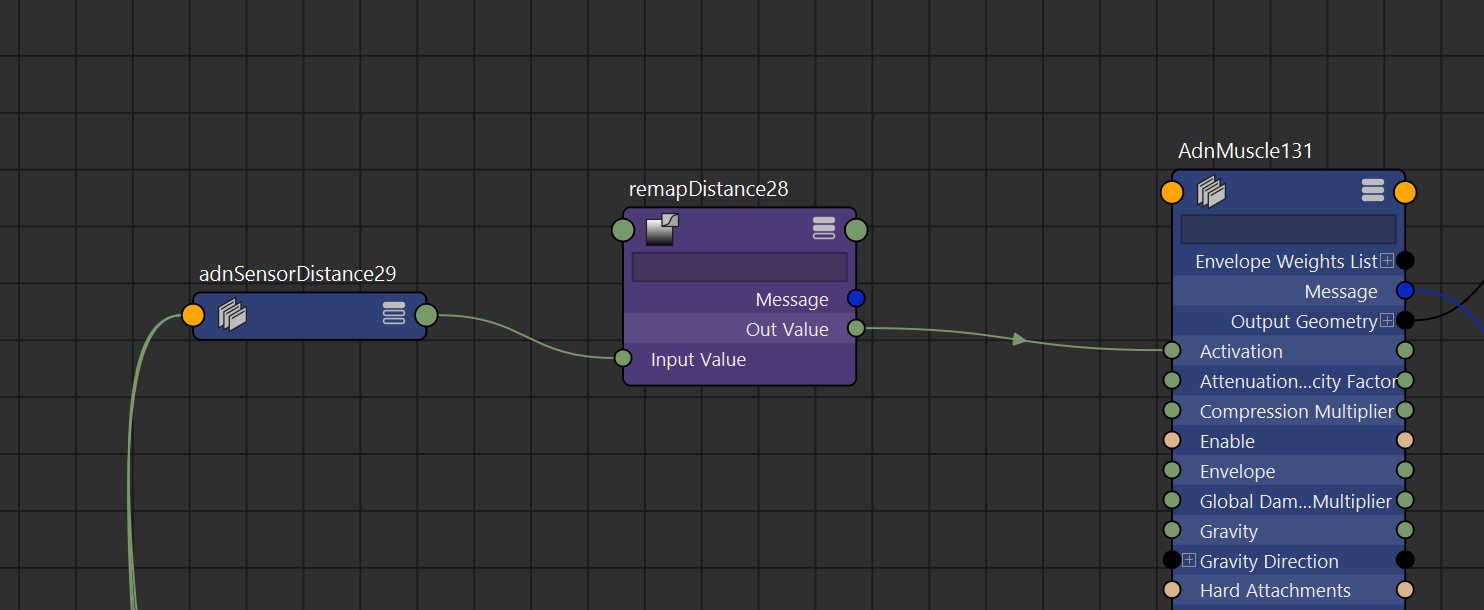
Task: Click the Output Geometry black output port
Action: pos(1405,321)
